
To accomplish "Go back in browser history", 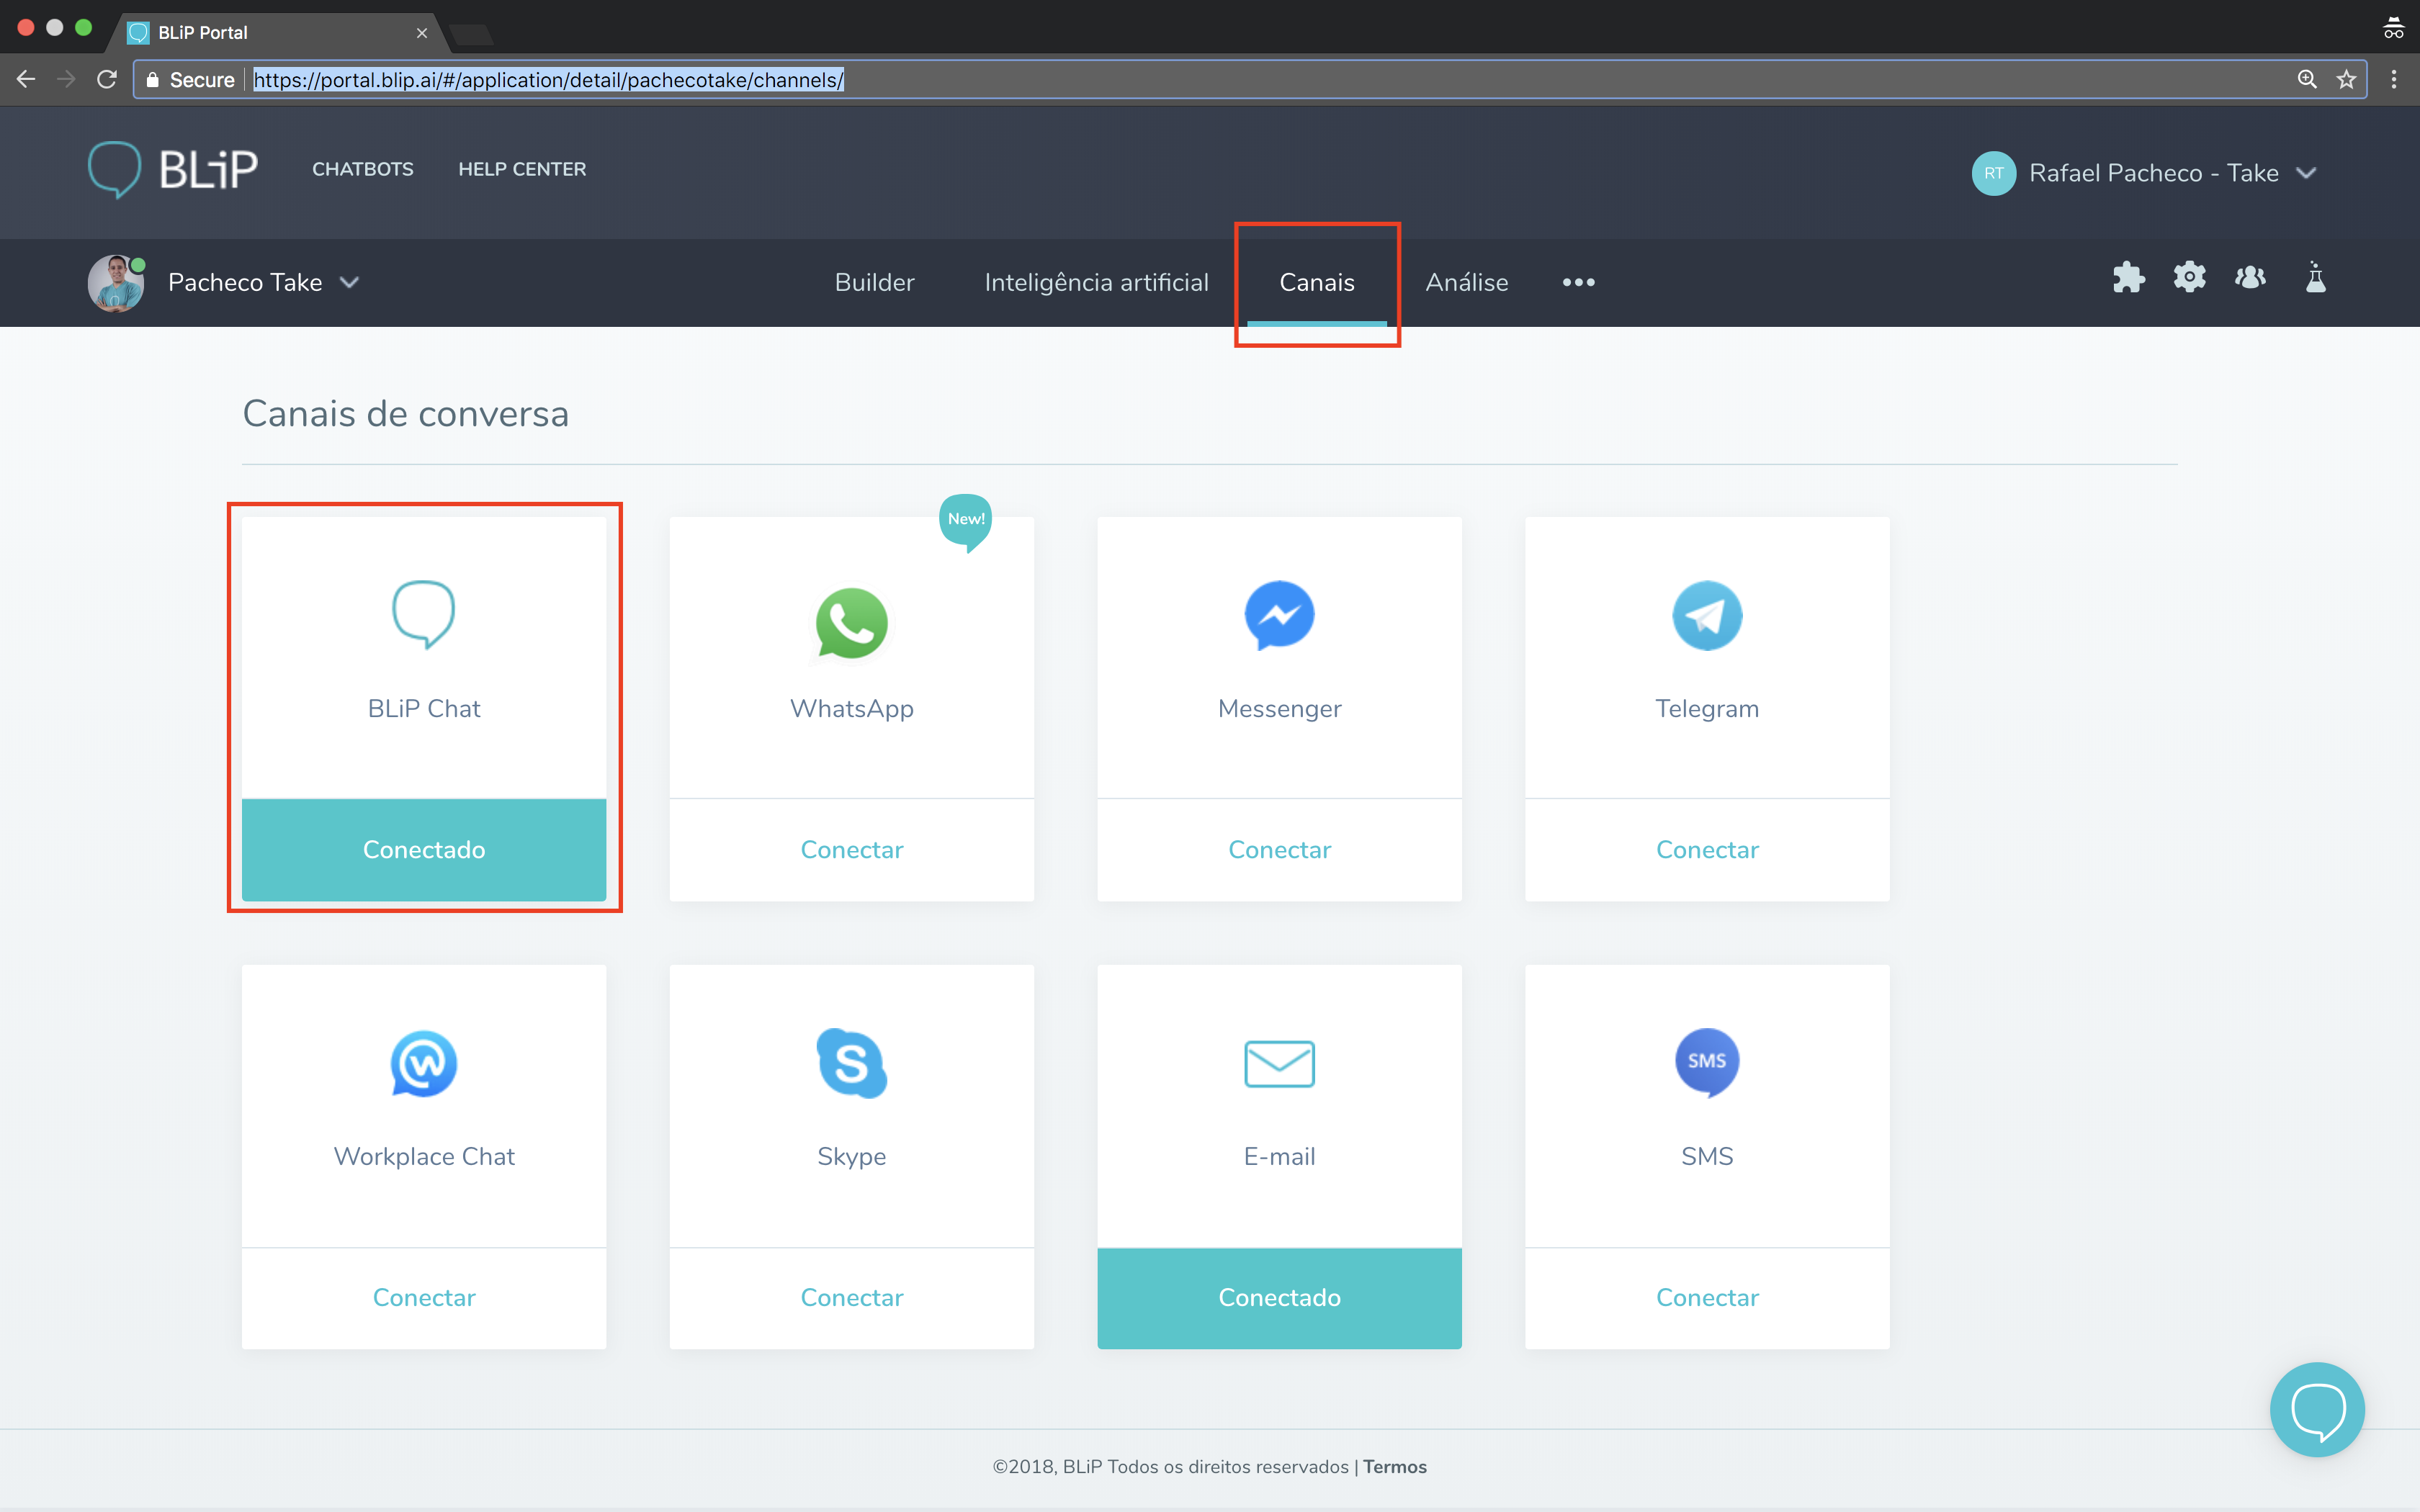I will (26, 80).
